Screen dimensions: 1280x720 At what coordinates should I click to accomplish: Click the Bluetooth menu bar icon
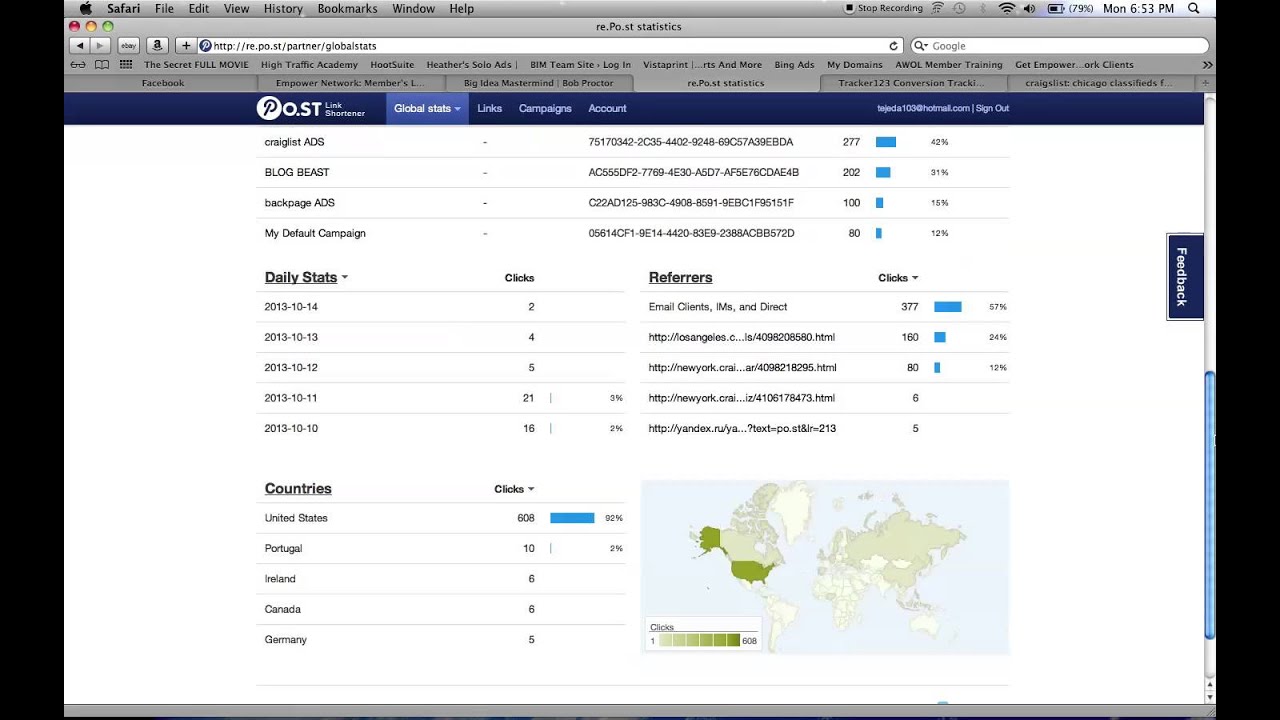pos(983,8)
